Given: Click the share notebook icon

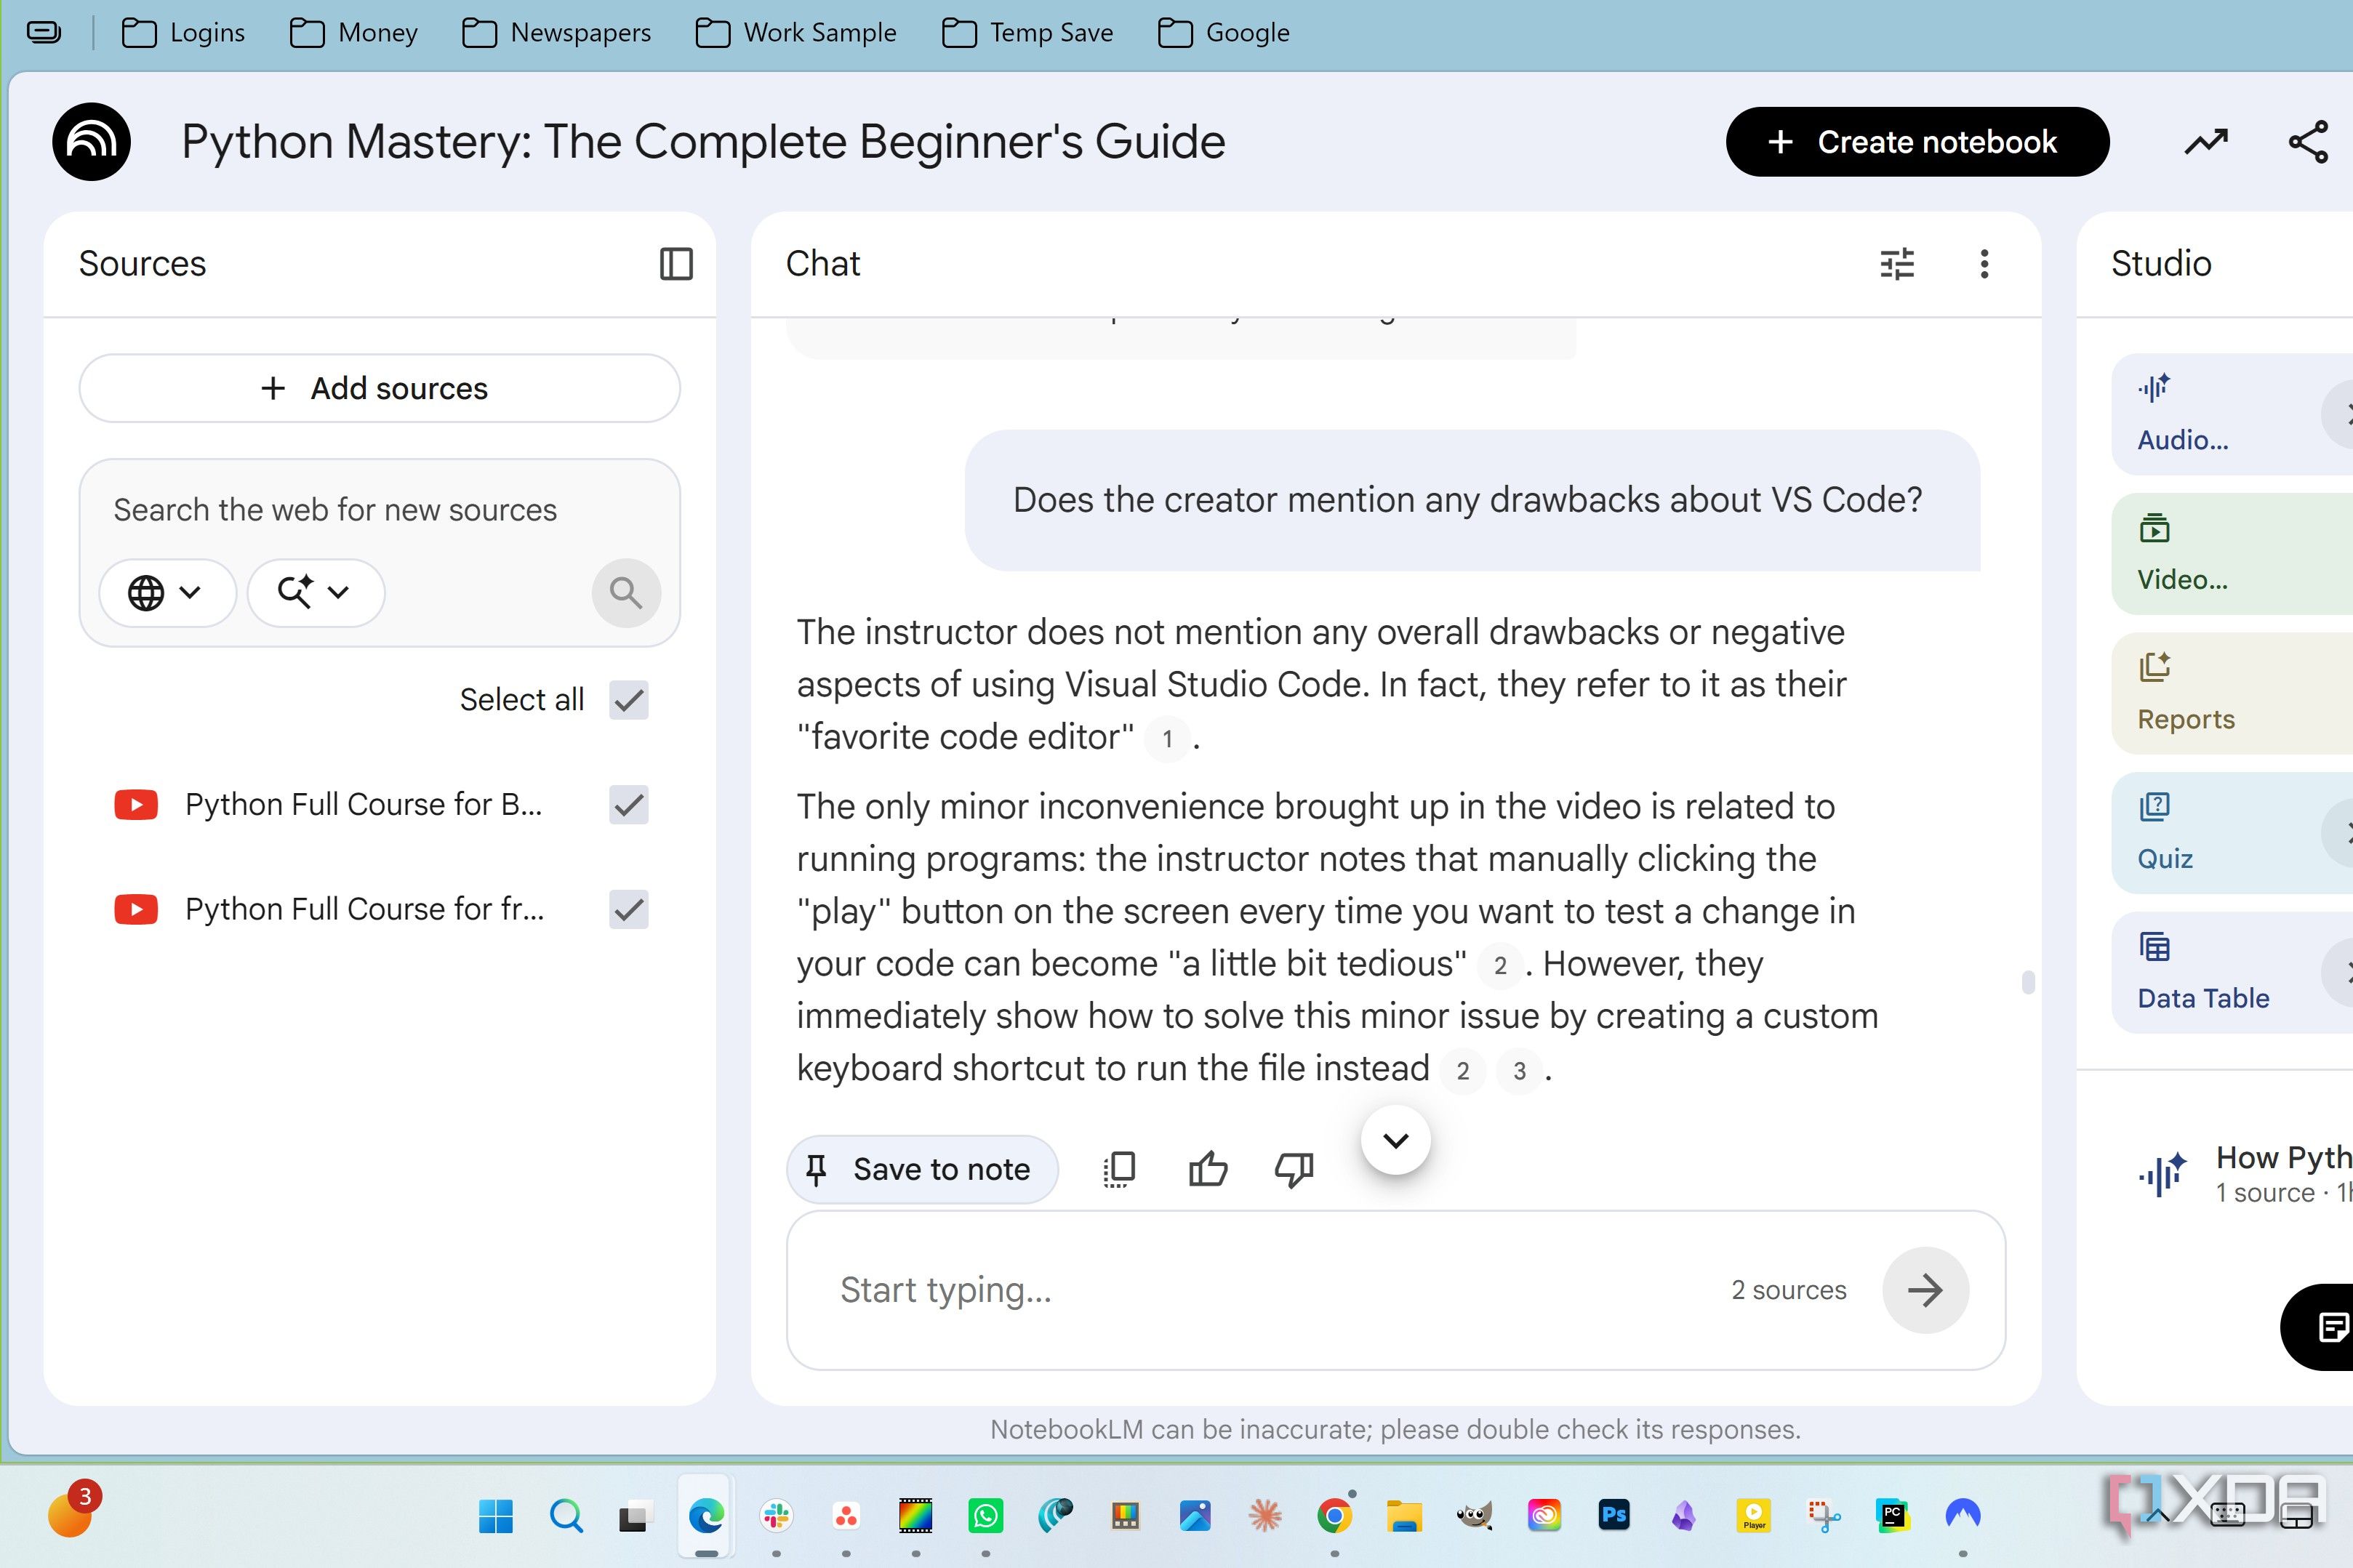Looking at the screenshot, I should click(2309, 142).
